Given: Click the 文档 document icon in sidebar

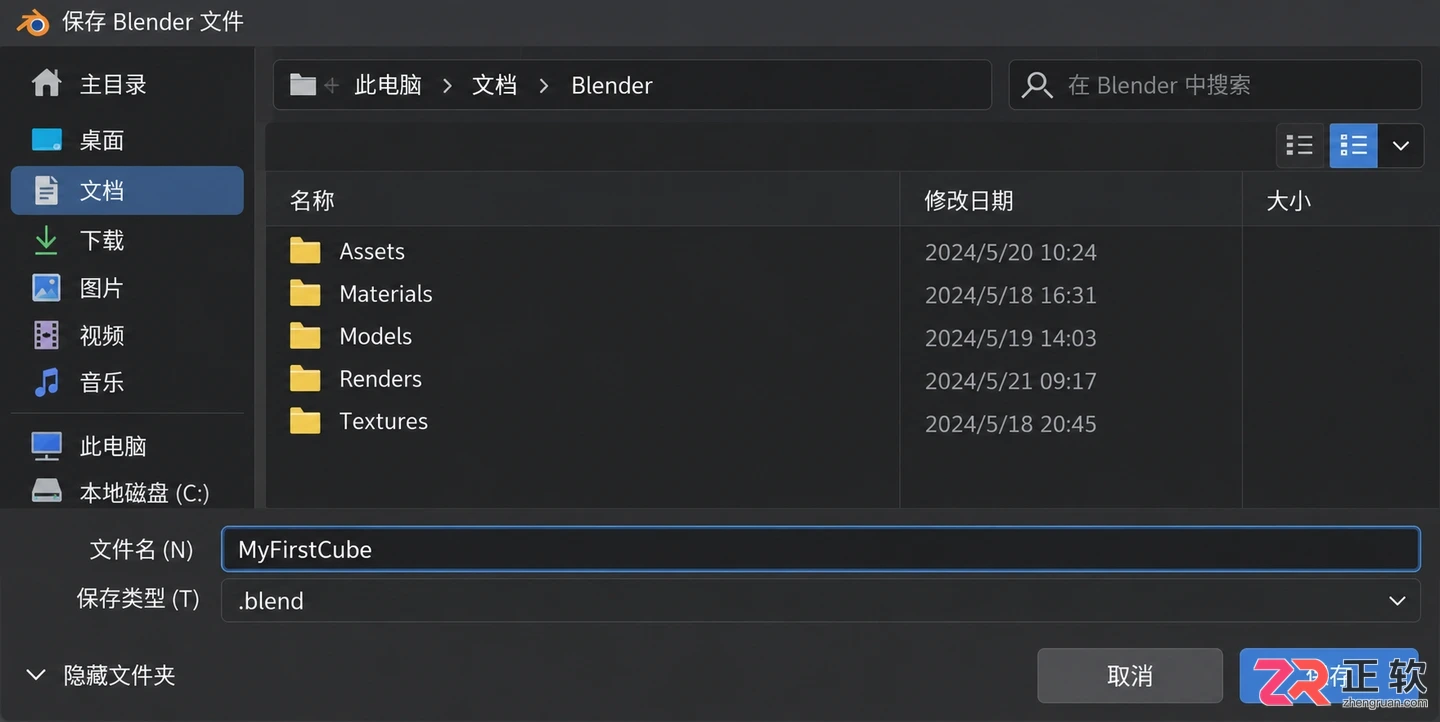Looking at the screenshot, I should coord(46,190).
